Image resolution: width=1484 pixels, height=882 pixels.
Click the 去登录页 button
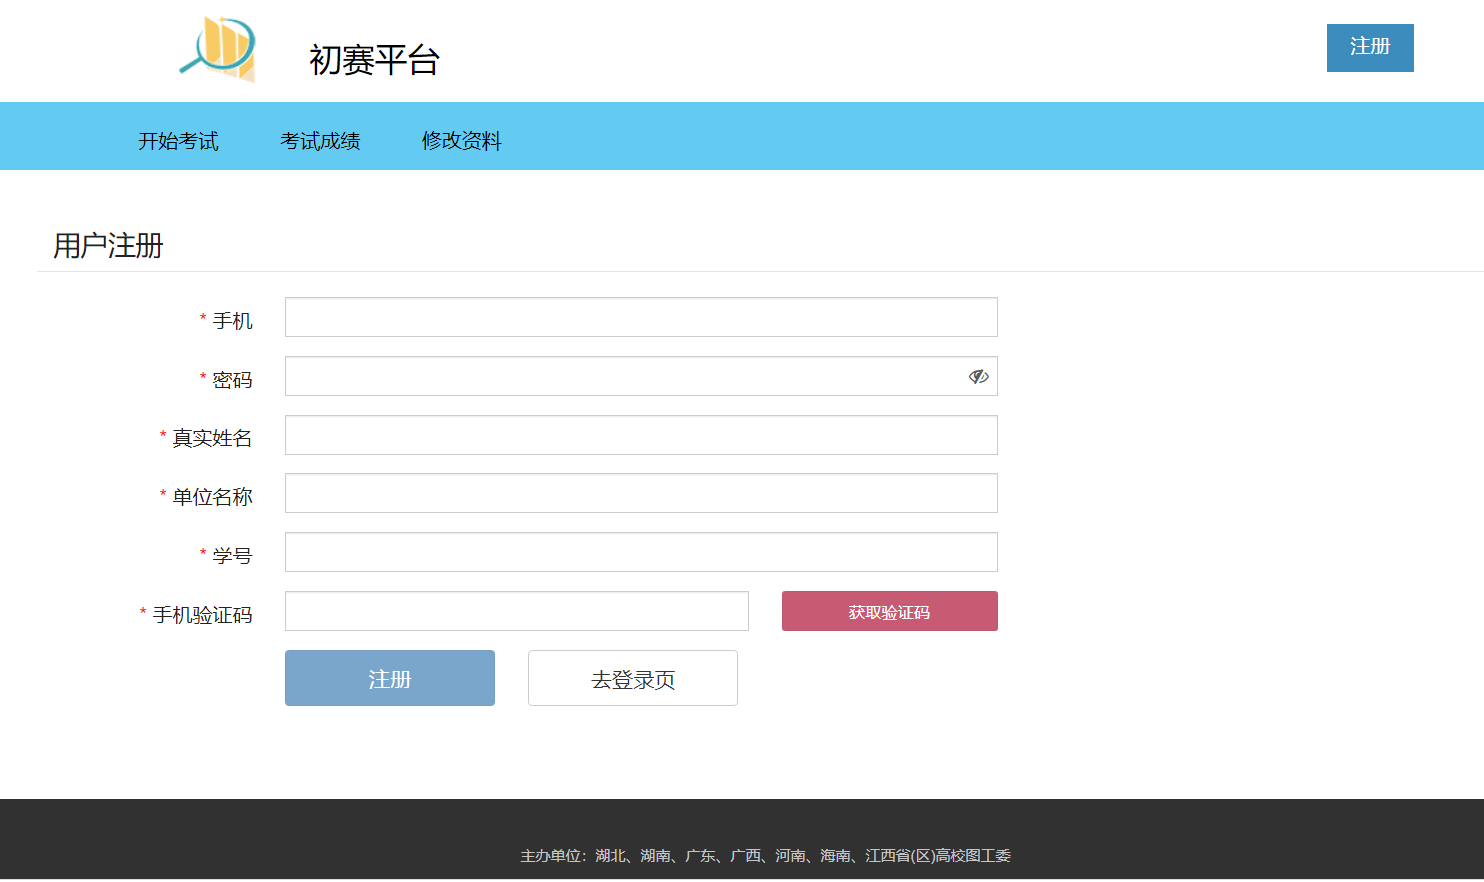coord(632,678)
